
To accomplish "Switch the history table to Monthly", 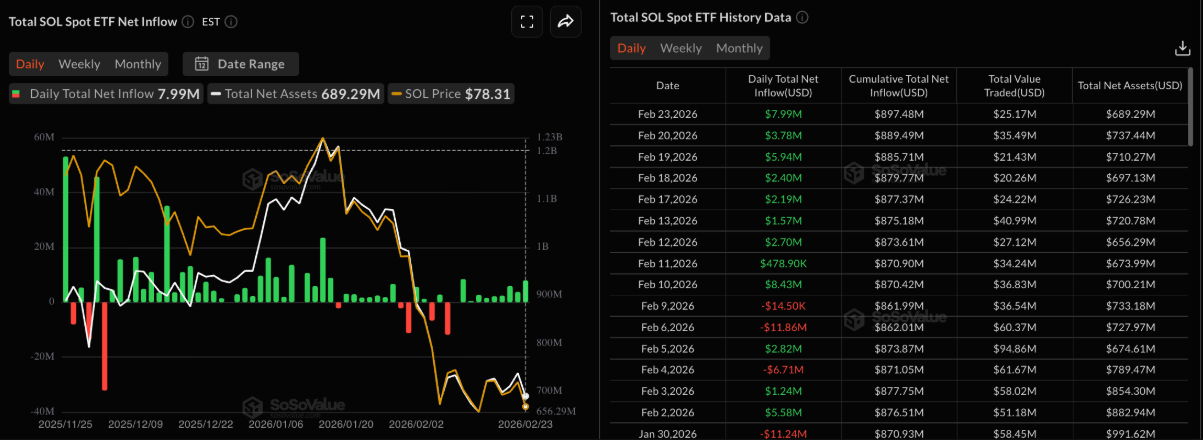I will click(739, 48).
